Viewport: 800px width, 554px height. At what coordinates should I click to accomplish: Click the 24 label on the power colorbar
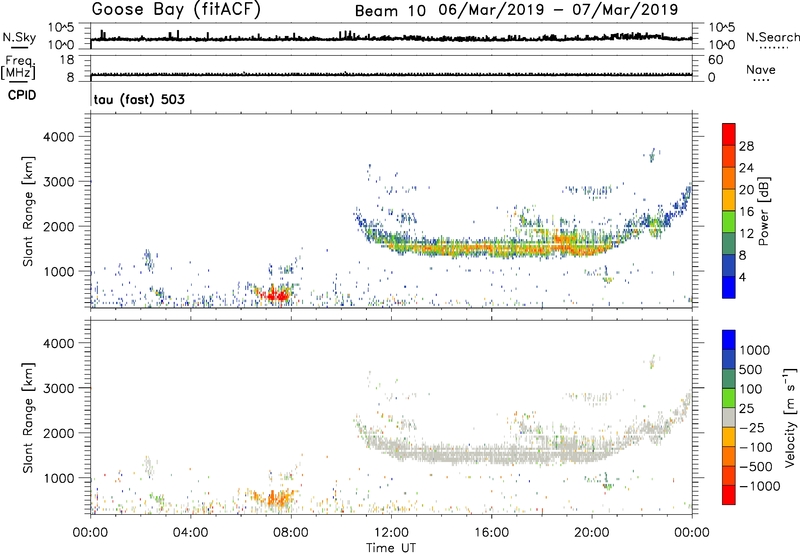746,168
